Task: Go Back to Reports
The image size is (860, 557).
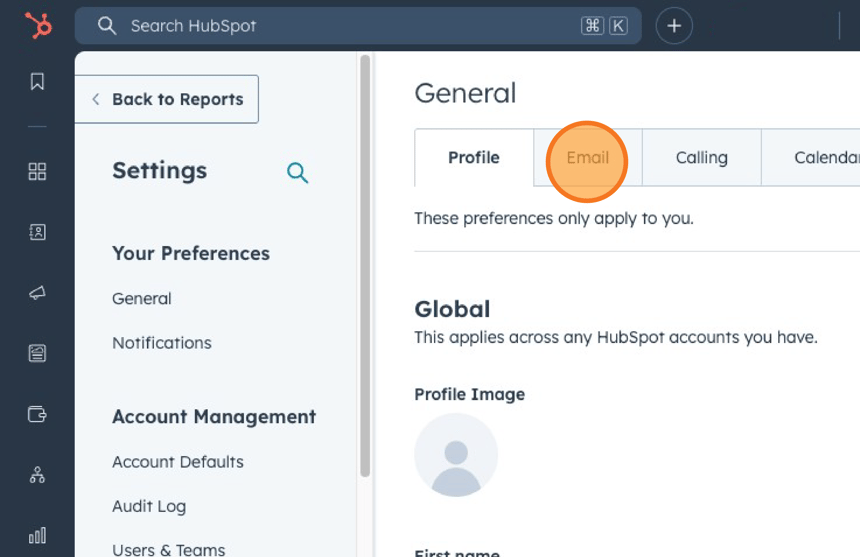Action: pyautogui.click(x=167, y=99)
